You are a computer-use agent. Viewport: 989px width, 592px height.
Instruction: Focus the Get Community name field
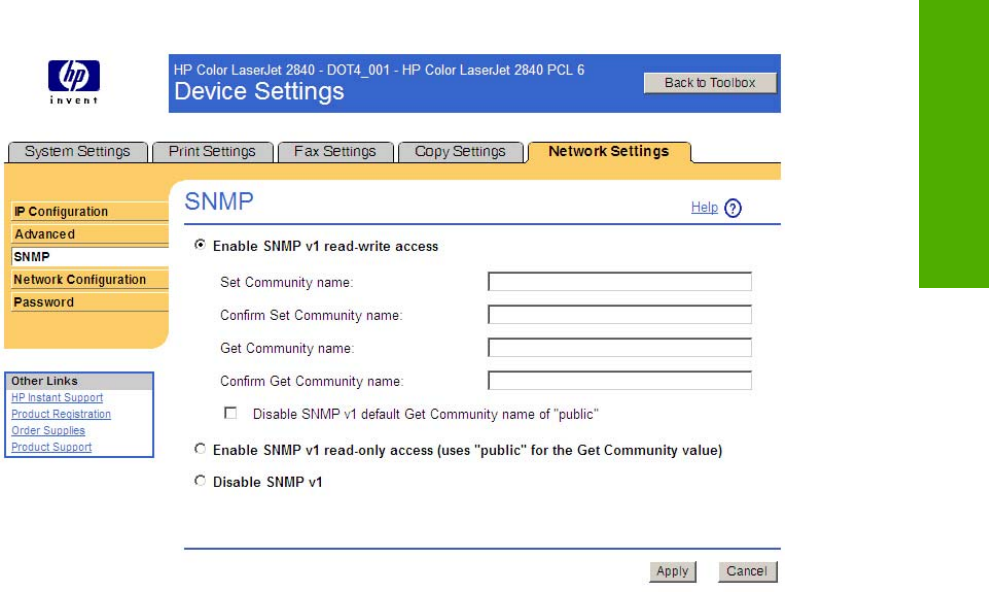tap(620, 347)
